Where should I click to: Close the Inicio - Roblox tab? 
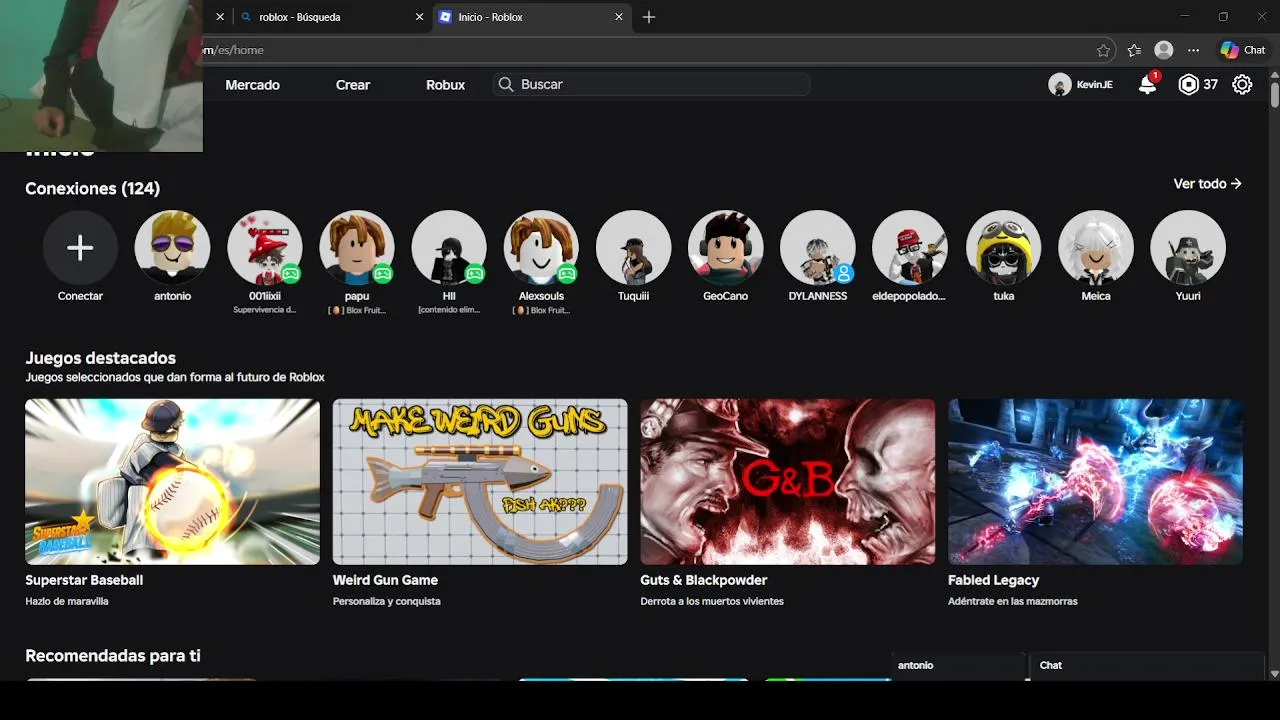619,17
